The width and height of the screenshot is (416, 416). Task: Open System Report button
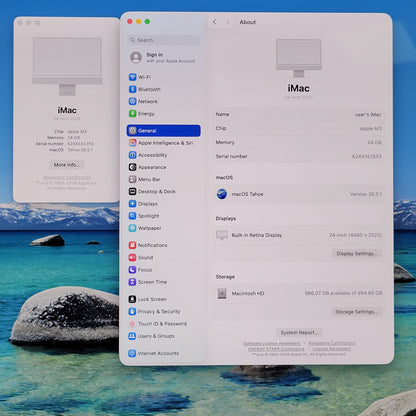pyautogui.click(x=299, y=332)
